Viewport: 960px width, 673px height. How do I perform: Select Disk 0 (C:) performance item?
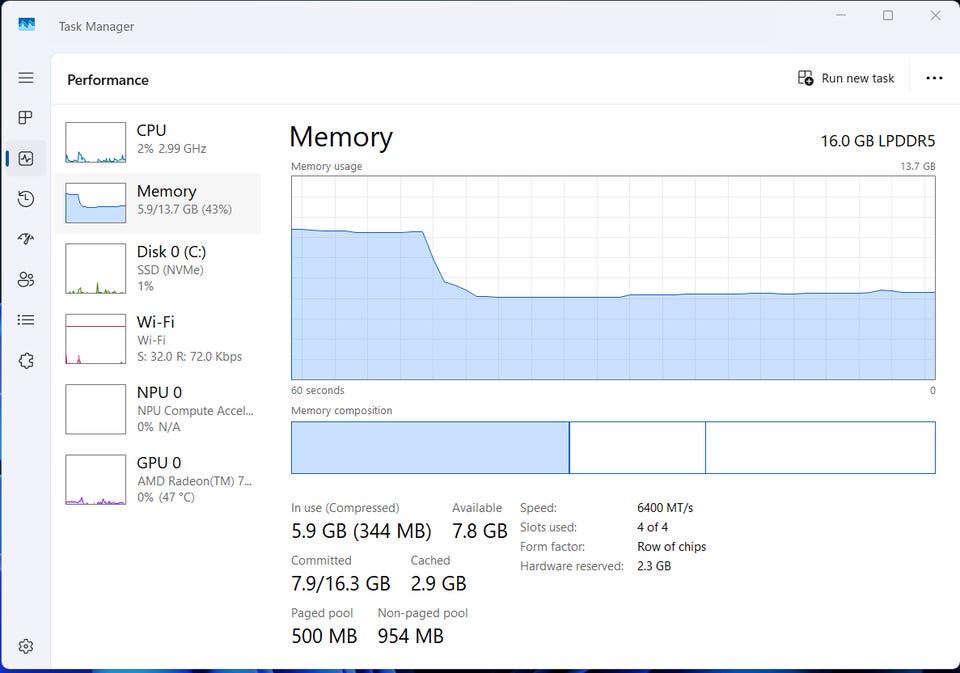pos(158,269)
